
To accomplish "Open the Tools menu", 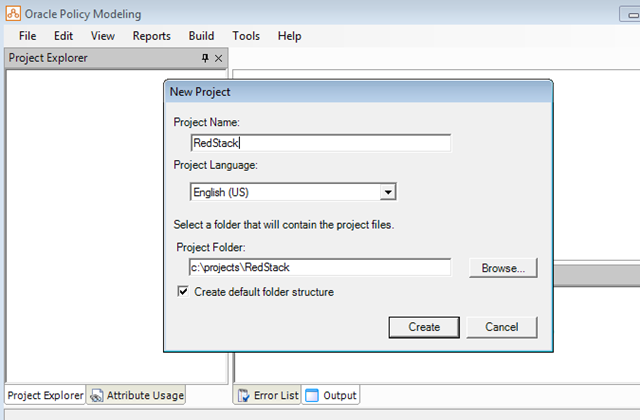I will (246, 36).
